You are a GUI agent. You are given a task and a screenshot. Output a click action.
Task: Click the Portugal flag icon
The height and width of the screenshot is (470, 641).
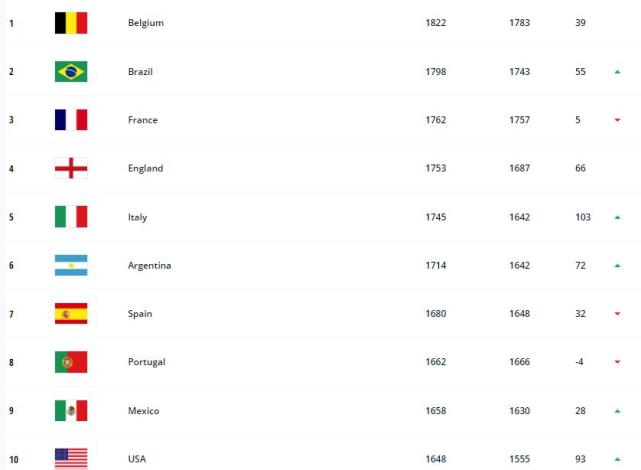[x=71, y=362]
